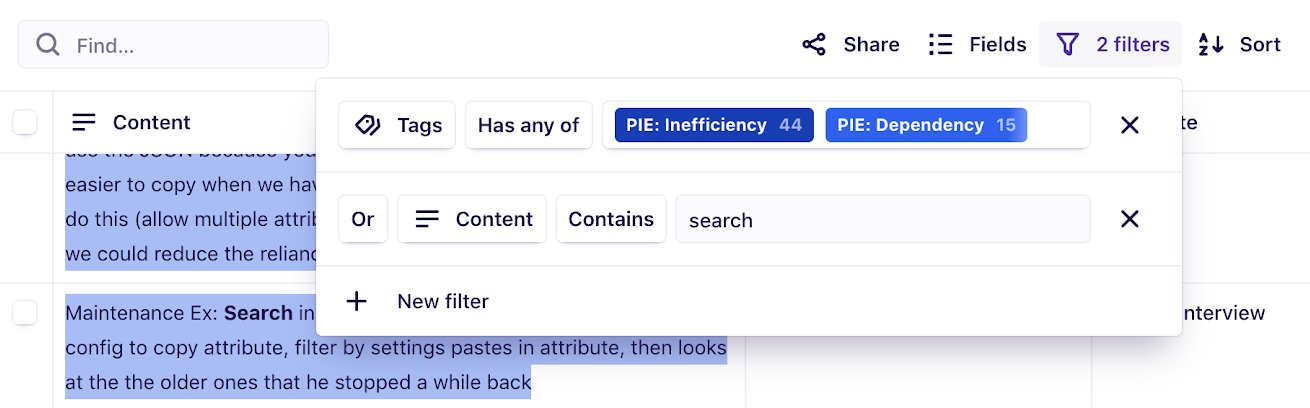Change the Or conjunction selector
Viewport: 1310px width, 408px height.
click(x=363, y=219)
